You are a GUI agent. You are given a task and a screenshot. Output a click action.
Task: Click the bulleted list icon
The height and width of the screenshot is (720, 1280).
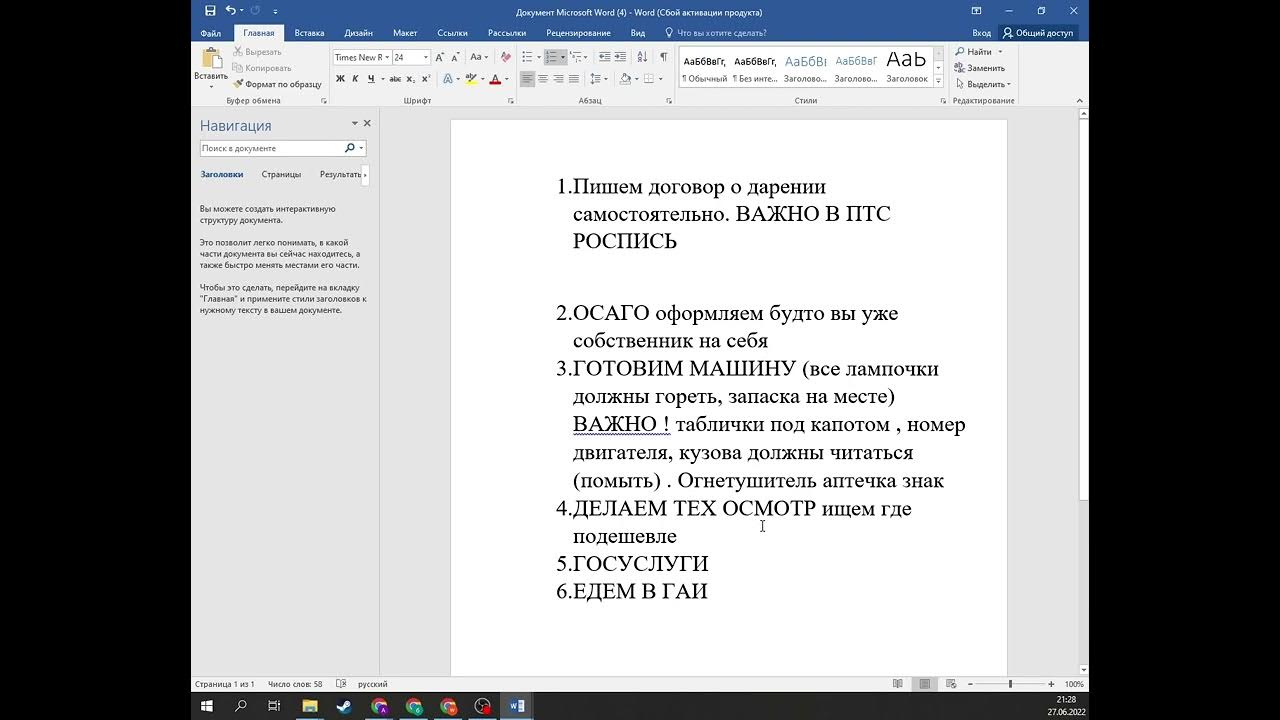coord(527,57)
